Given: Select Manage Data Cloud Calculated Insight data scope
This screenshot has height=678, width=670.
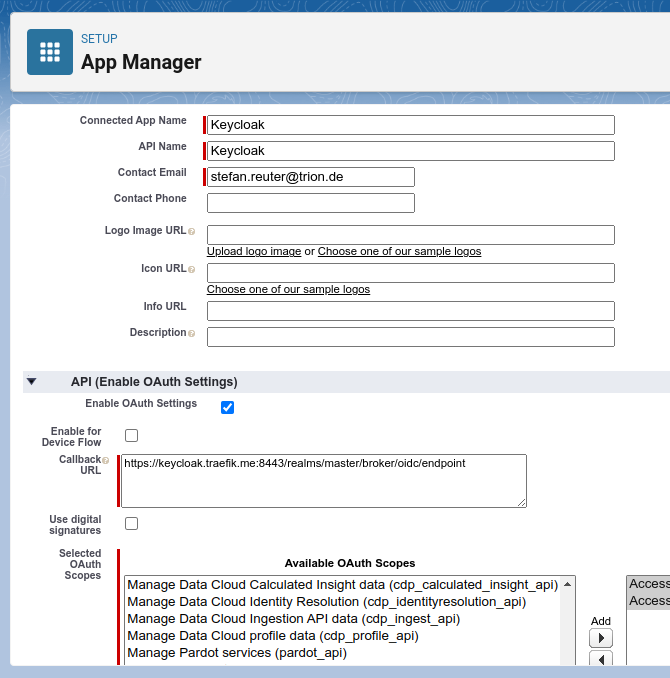Looking at the screenshot, I should point(343,585).
